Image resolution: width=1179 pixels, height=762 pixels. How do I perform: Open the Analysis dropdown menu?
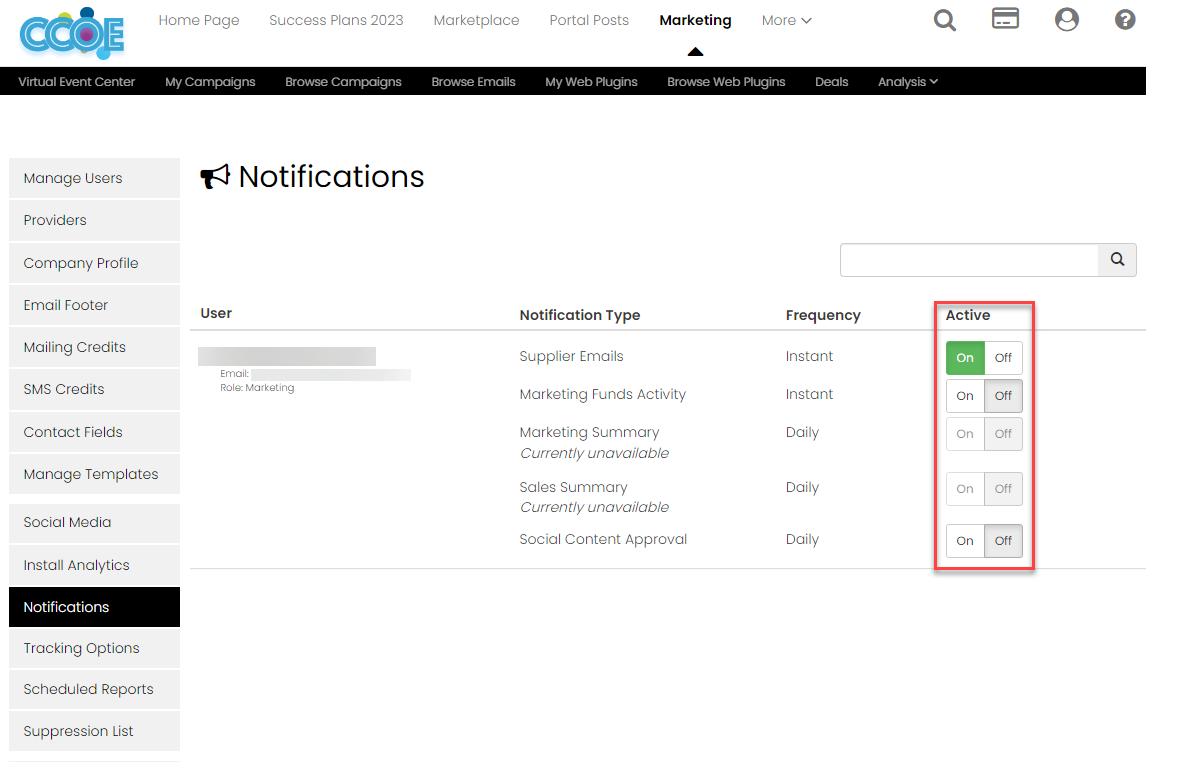pyautogui.click(x=906, y=81)
